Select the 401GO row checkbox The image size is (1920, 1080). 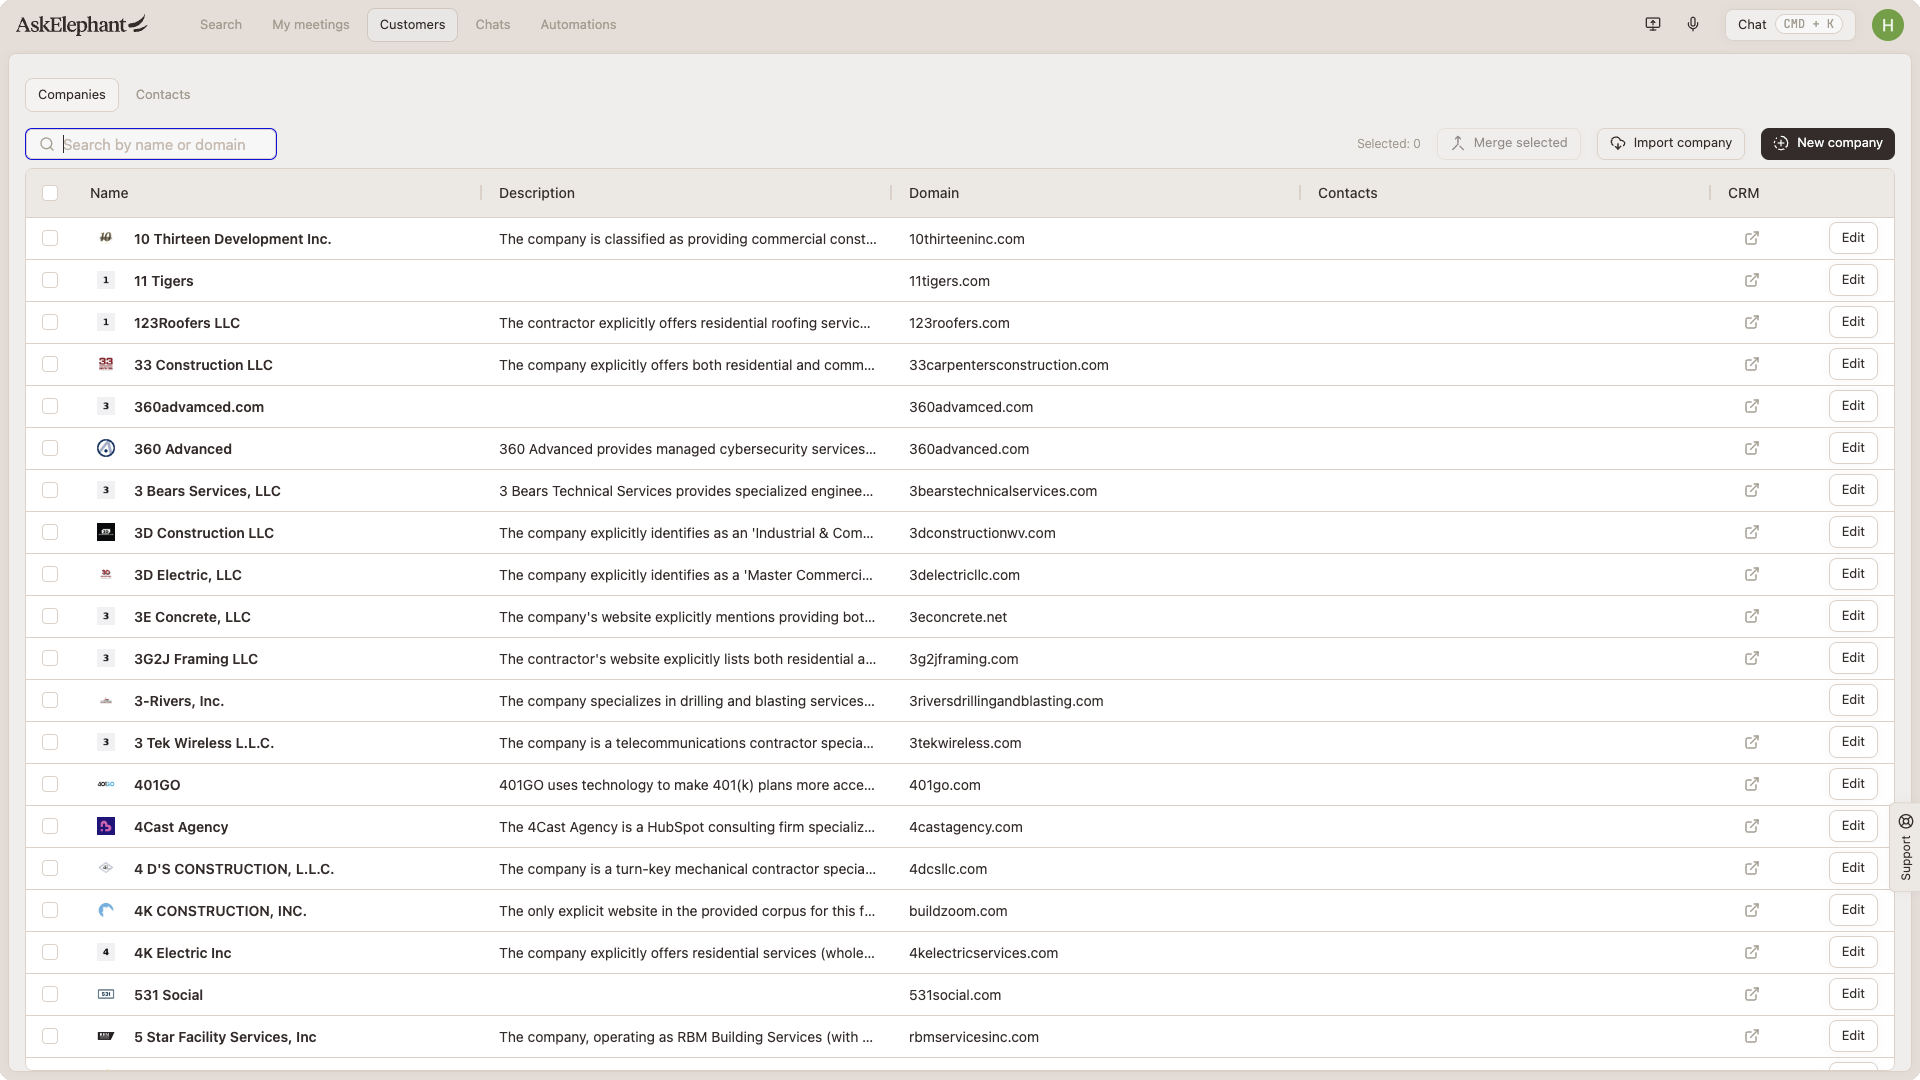tap(50, 784)
